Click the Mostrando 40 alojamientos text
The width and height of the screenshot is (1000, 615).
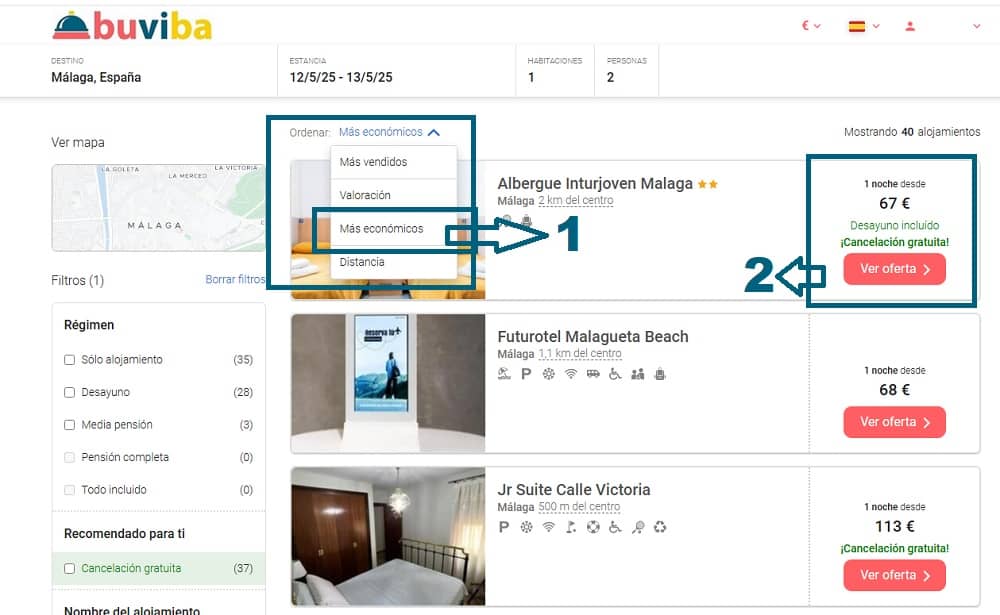(912, 132)
